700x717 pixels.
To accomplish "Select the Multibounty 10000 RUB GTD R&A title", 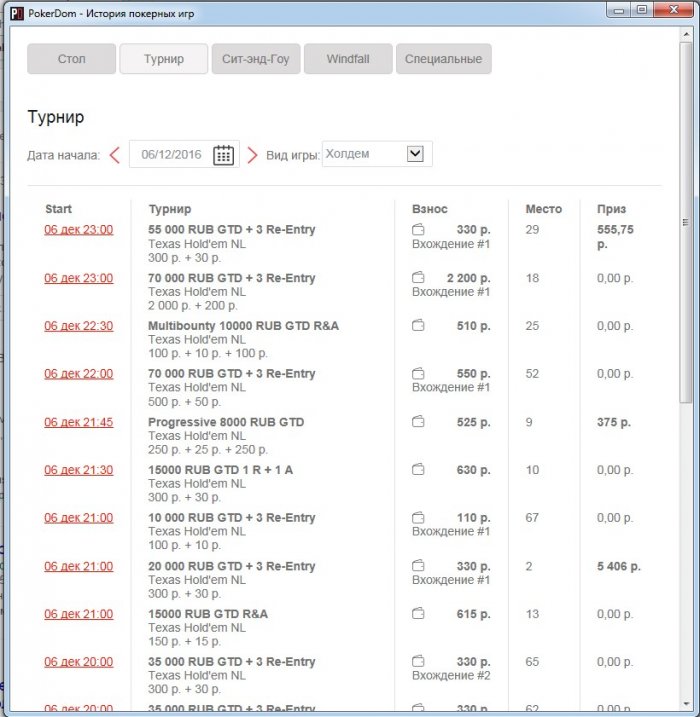I will [243, 326].
